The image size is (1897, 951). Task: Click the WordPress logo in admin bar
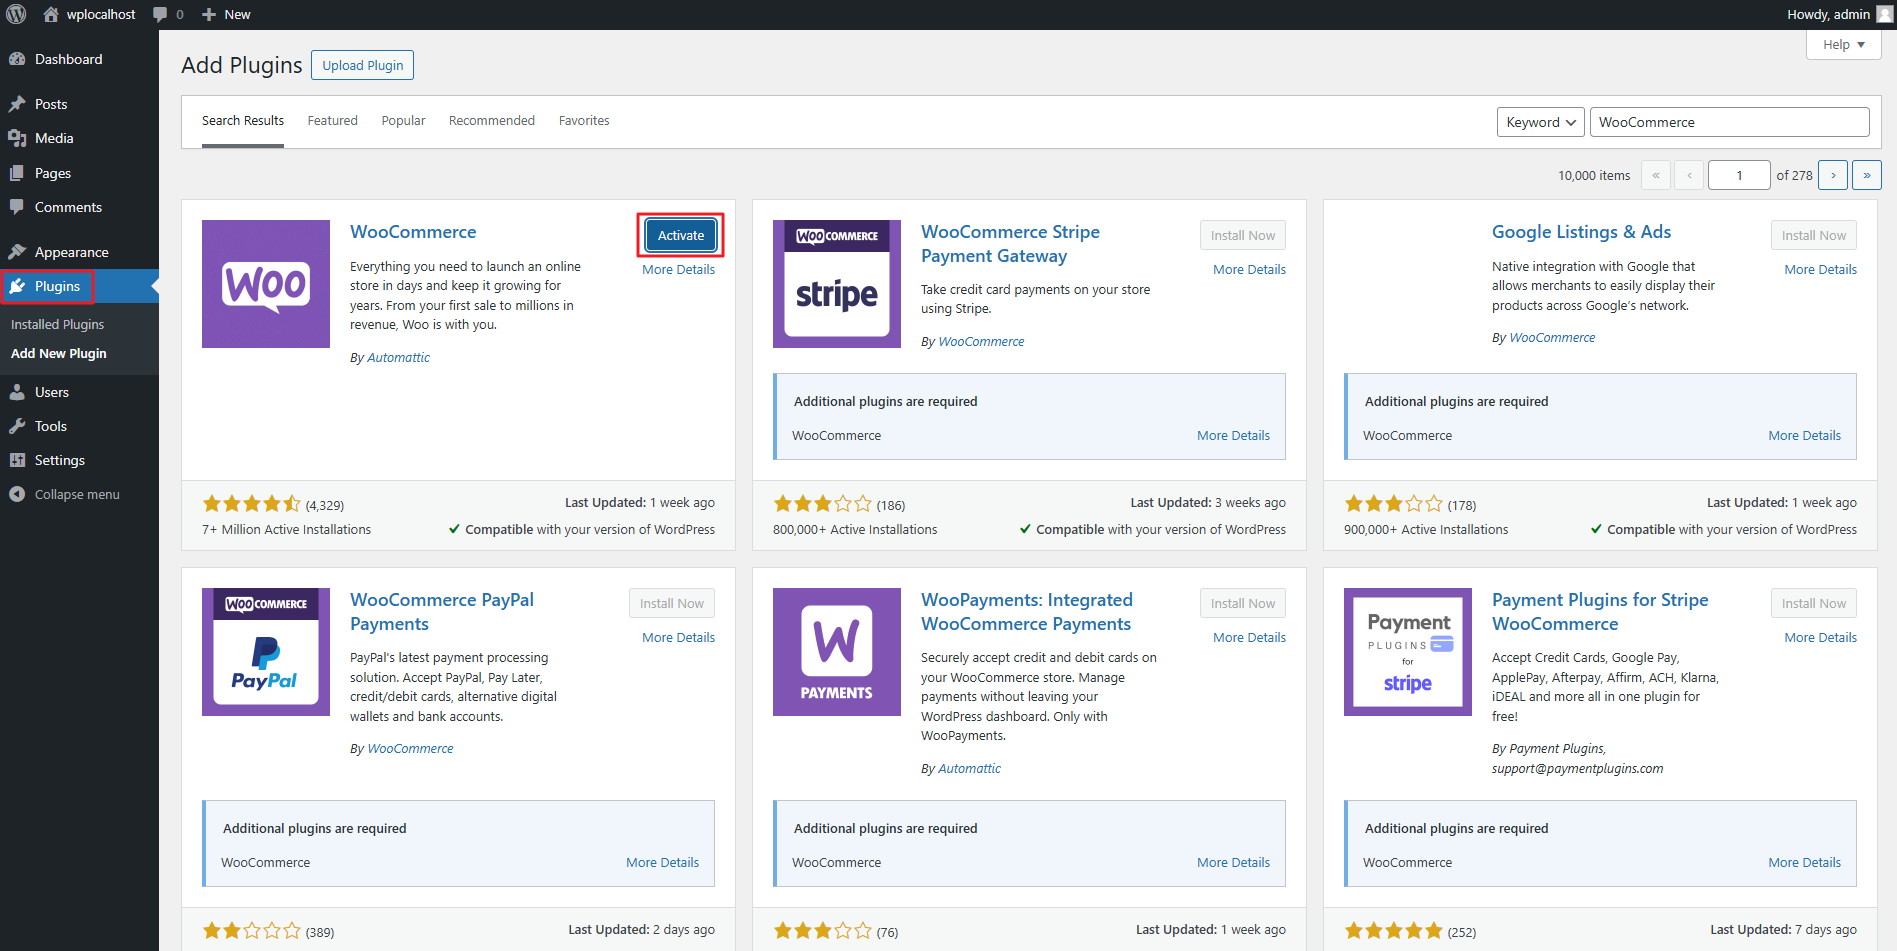(x=16, y=14)
